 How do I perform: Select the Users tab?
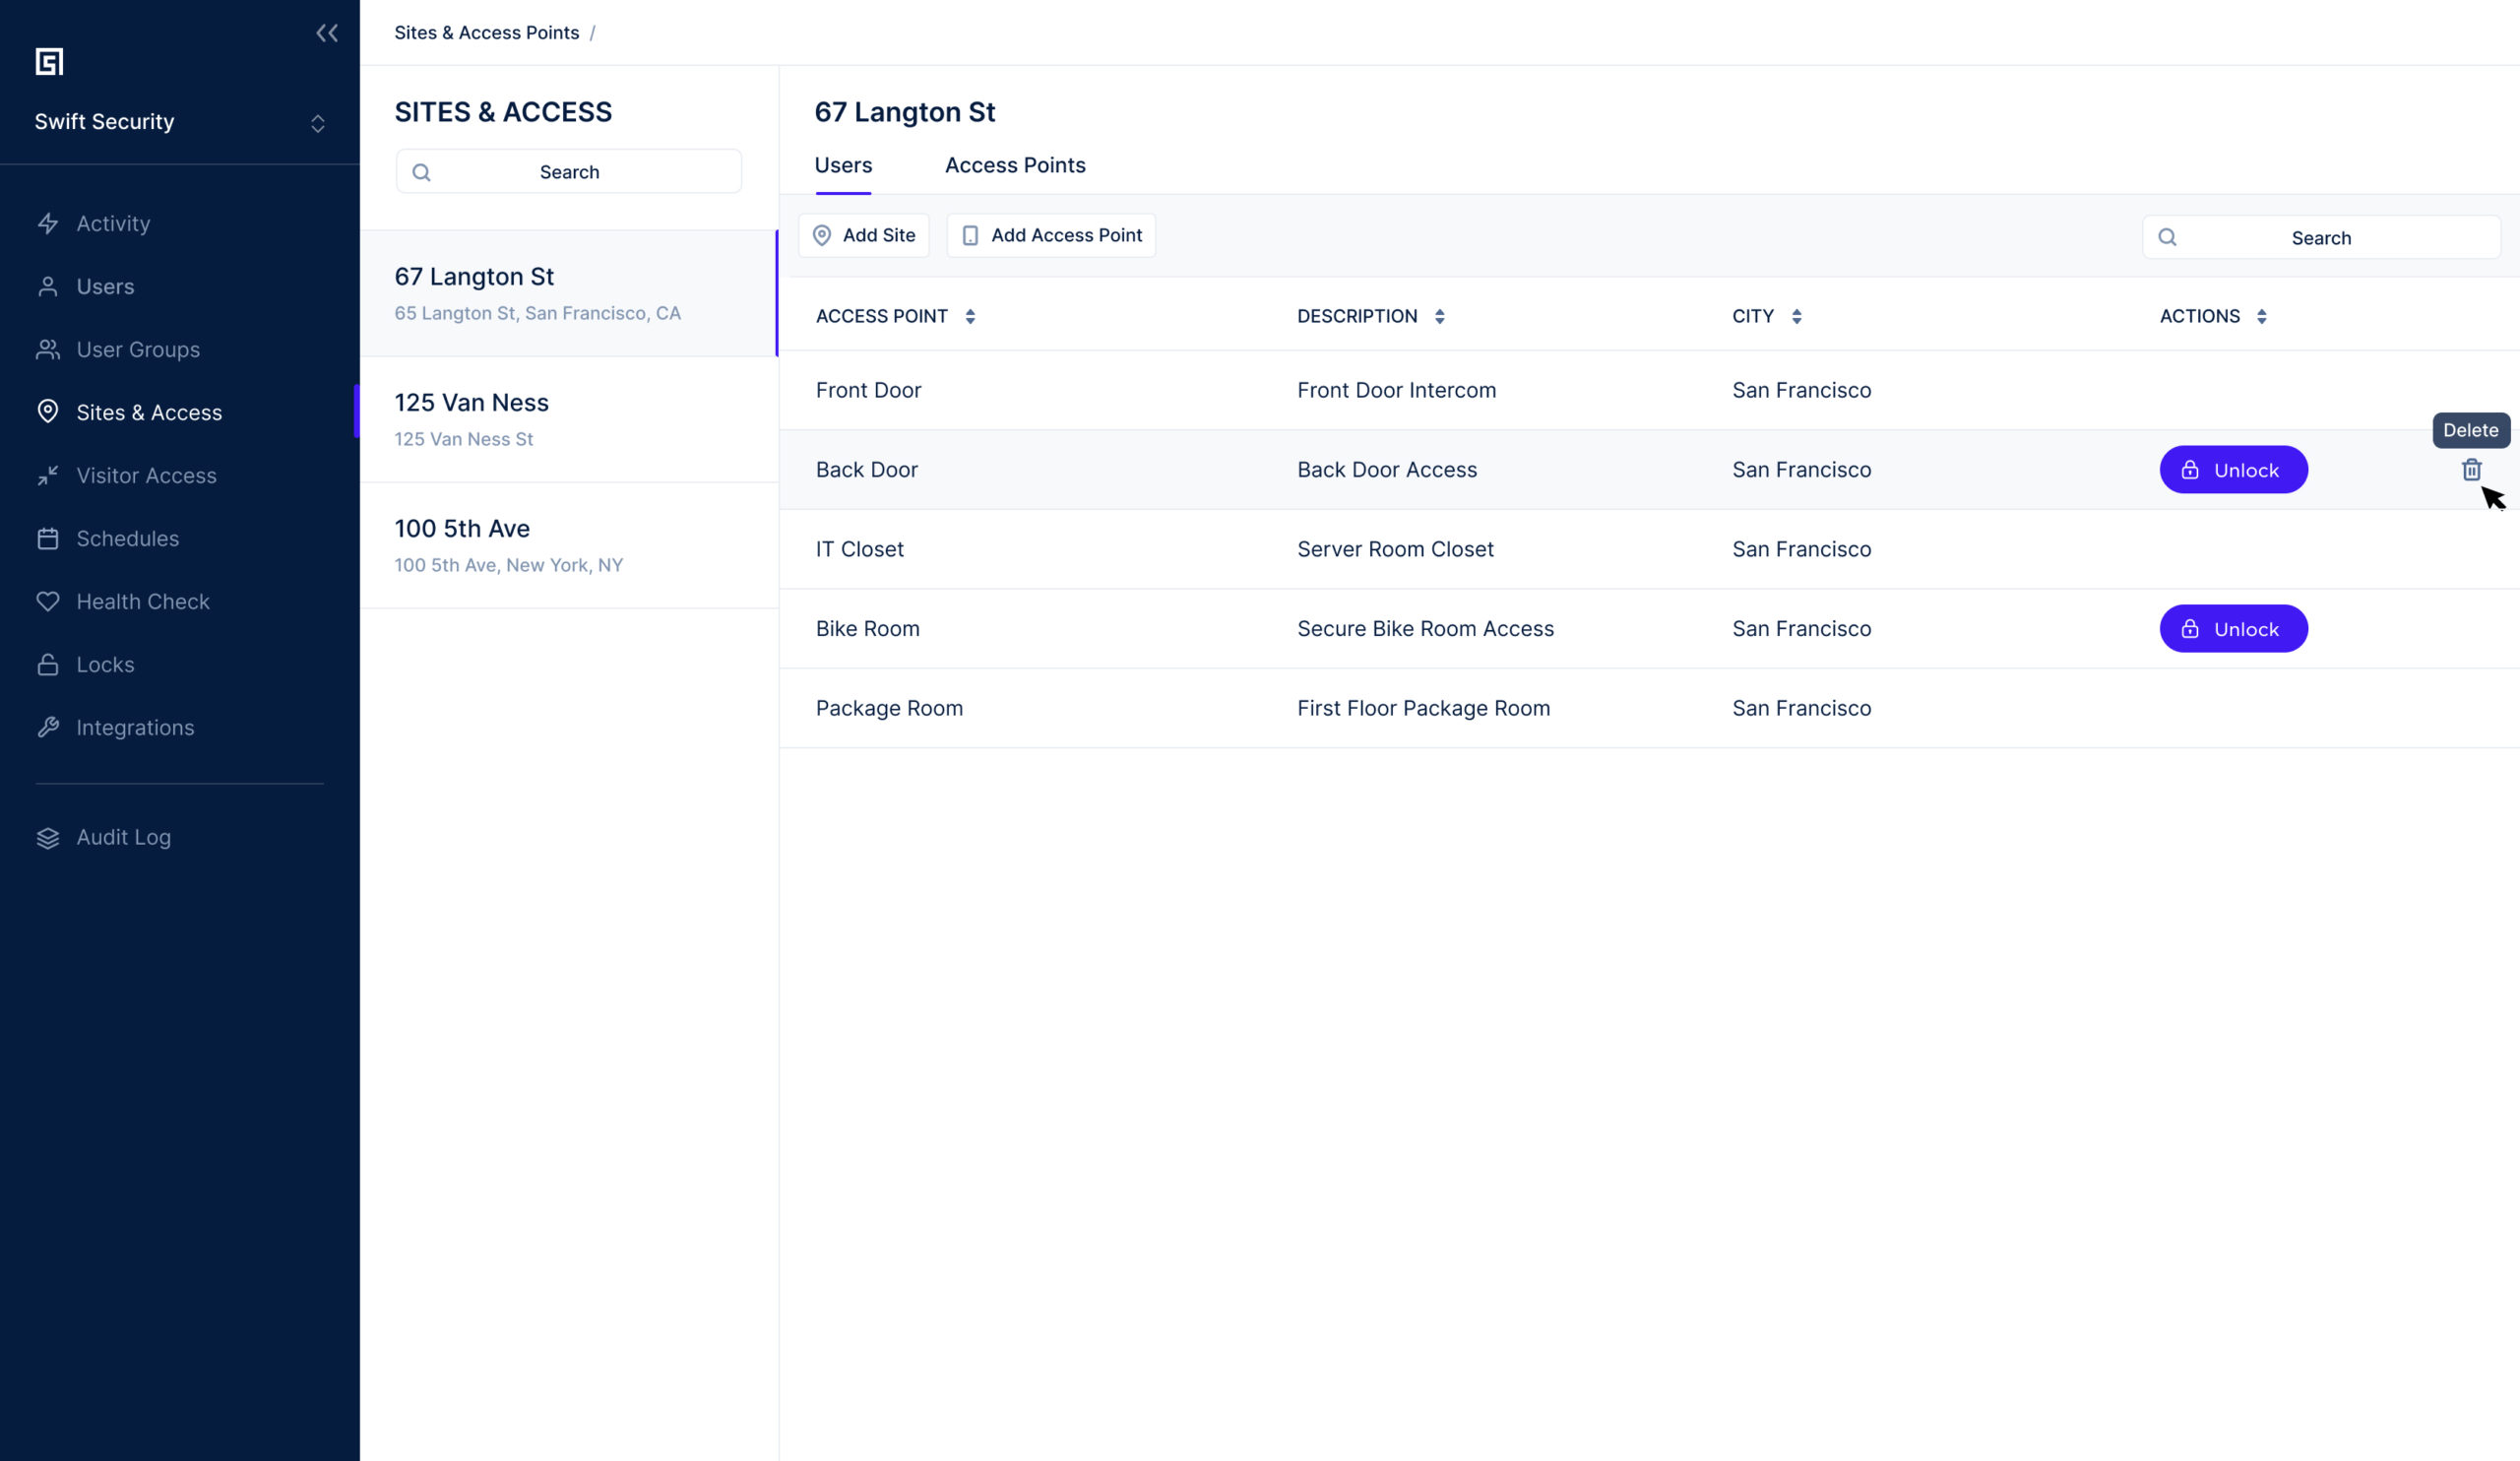[x=843, y=165]
